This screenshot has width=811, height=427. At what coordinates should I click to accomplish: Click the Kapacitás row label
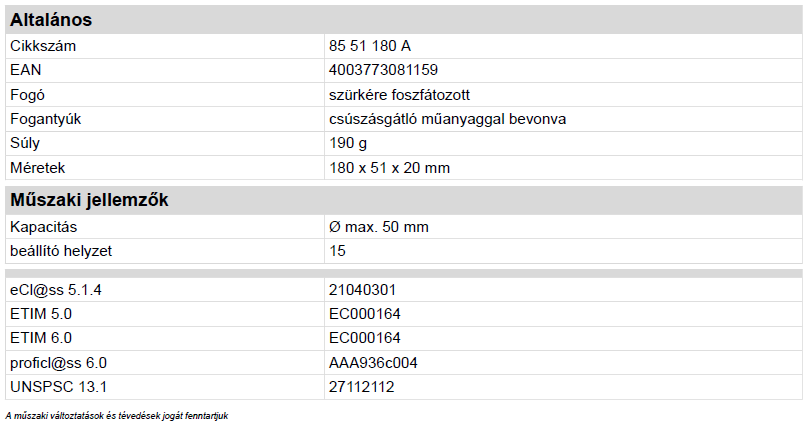43,227
